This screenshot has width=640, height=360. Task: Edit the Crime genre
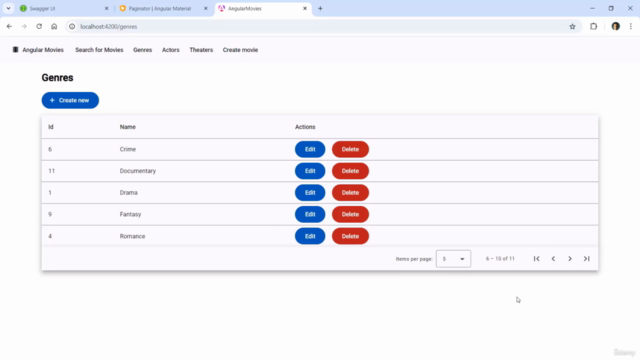click(310, 149)
